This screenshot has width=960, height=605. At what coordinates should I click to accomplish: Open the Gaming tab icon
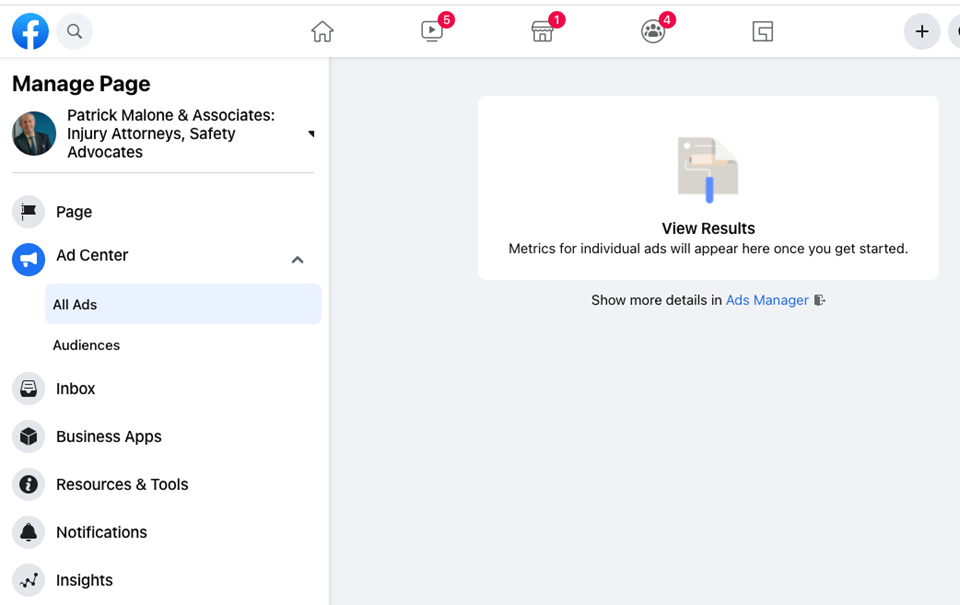tap(763, 31)
